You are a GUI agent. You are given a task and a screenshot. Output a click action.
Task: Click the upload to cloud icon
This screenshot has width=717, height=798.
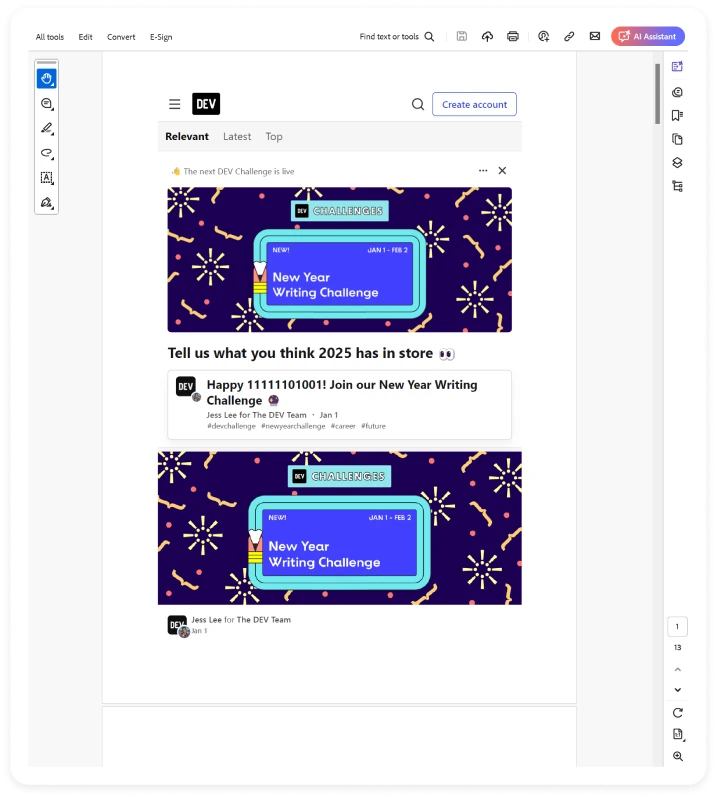[x=488, y=37]
